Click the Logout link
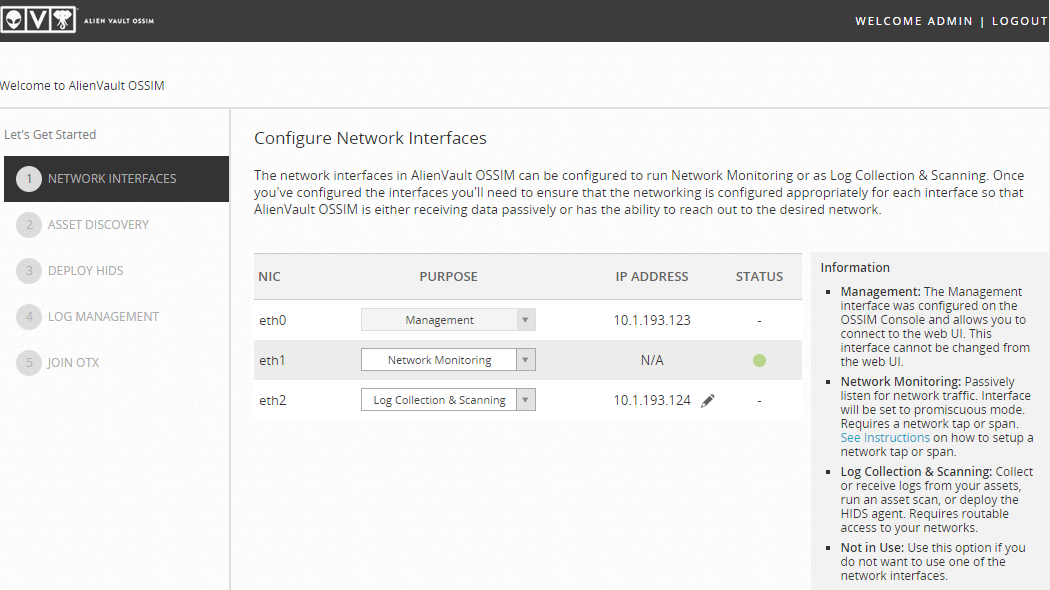The width and height of the screenshot is (1050, 590). (x=1019, y=21)
